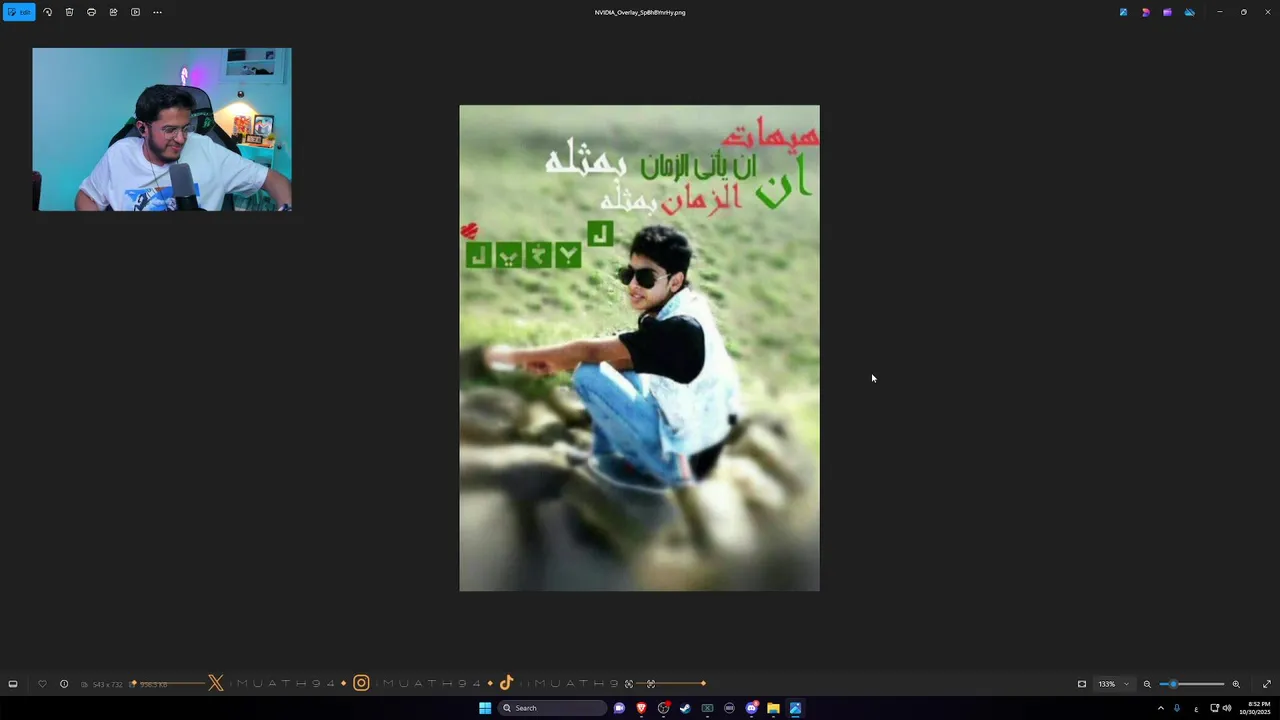Expand hidden system tray icons chevron
Viewport: 1280px width, 720px height.
click(1160, 708)
